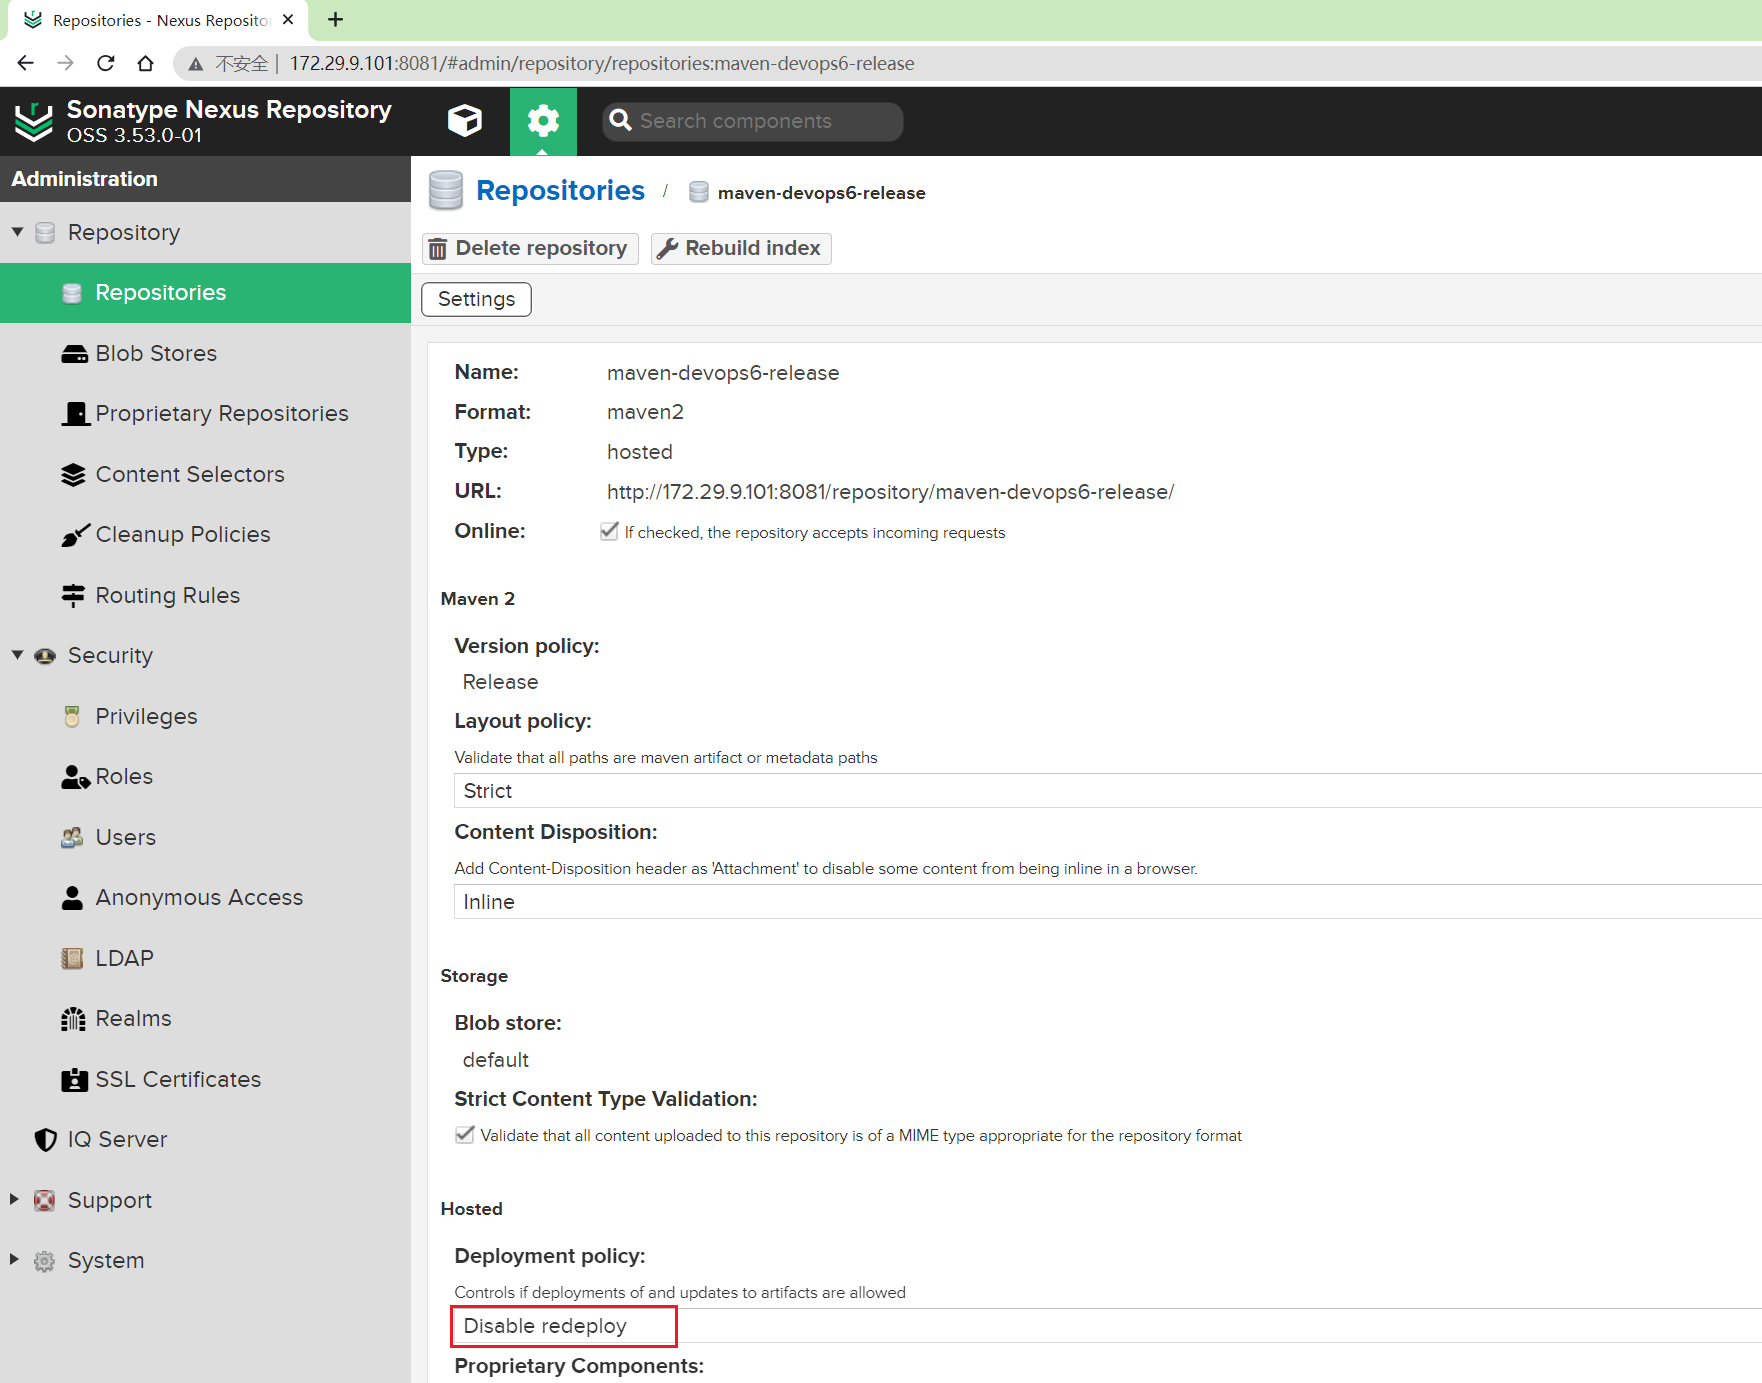Go back using browser back arrow

(x=26, y=63)
